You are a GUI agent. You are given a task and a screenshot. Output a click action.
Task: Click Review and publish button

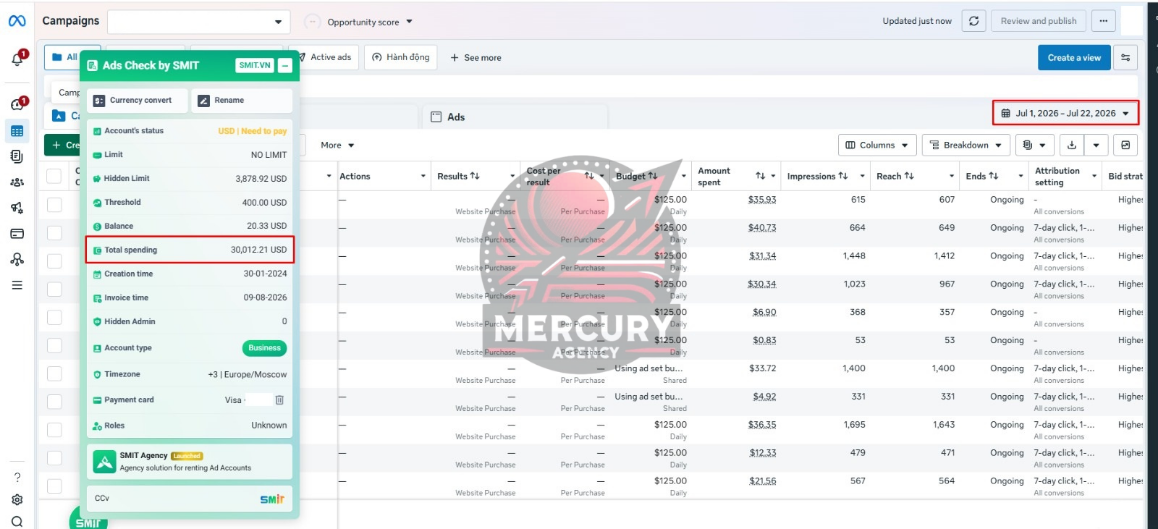point(1038,21)
